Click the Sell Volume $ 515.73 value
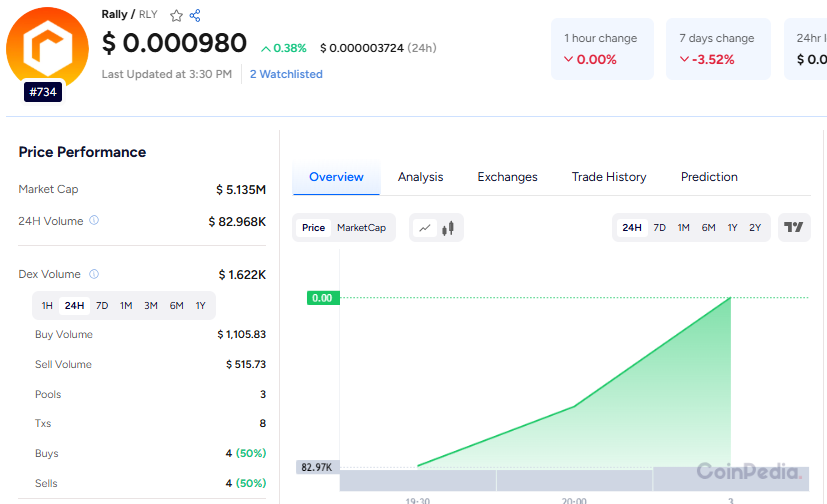Image resolution: width=827 pixels, height=504 pixels. pos(246,364)
